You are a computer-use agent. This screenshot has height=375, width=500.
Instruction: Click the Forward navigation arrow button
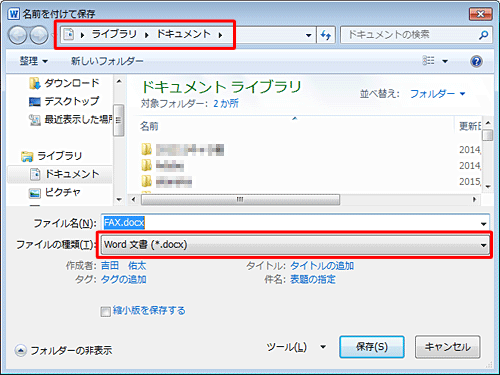point(39,35)
